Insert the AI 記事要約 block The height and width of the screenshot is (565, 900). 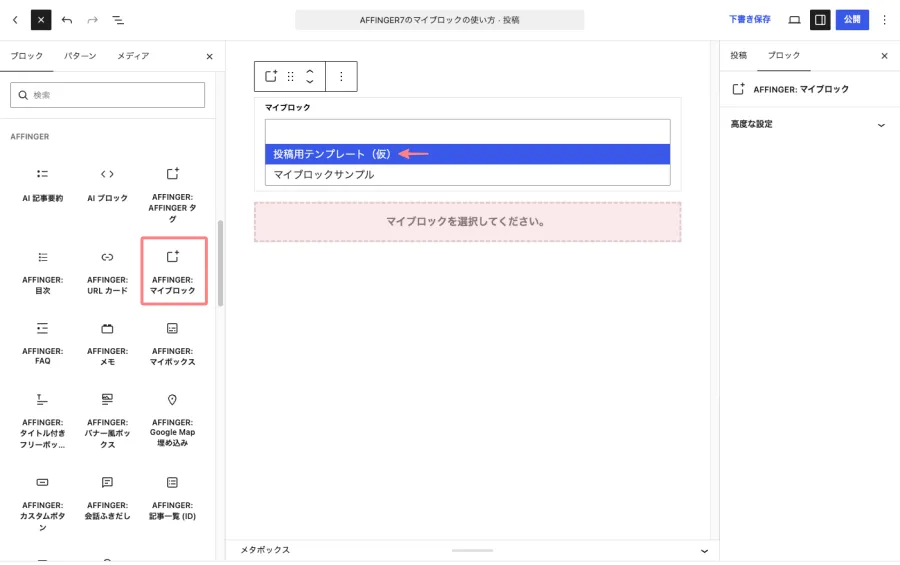(42, 185)
